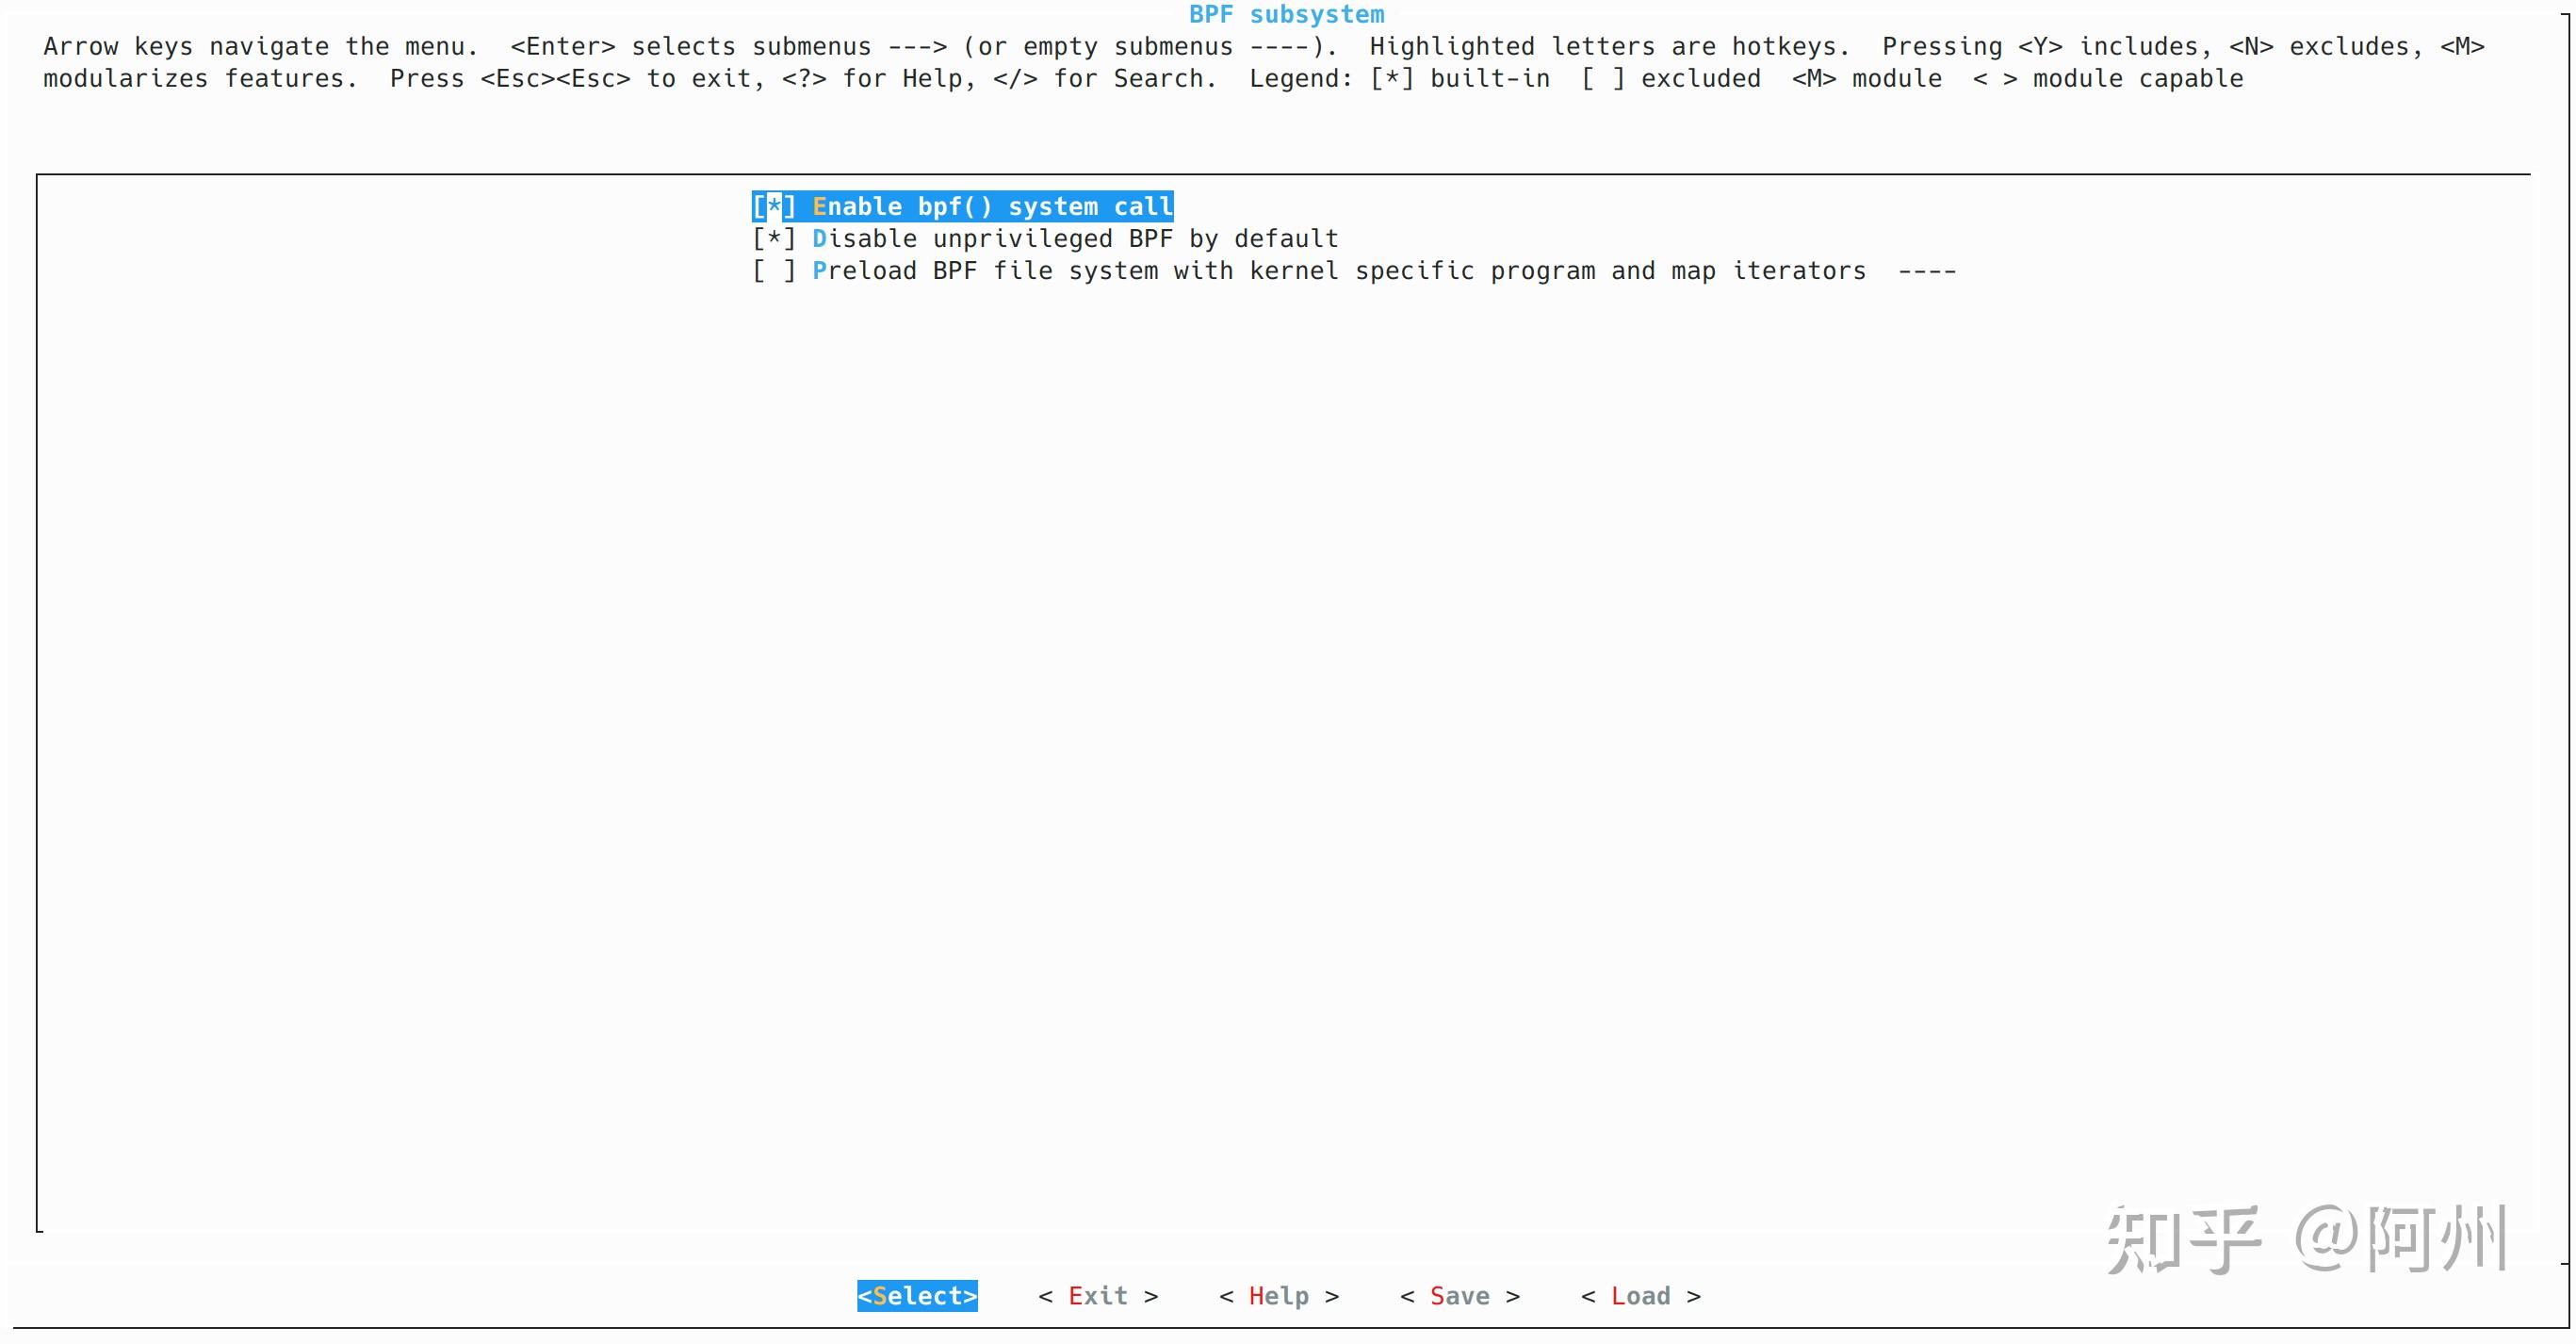The width and height of the screenshot is (2576, 1344).
Task: Click the blue P hotkey letter in Preload
Action: tap(820, 271)
